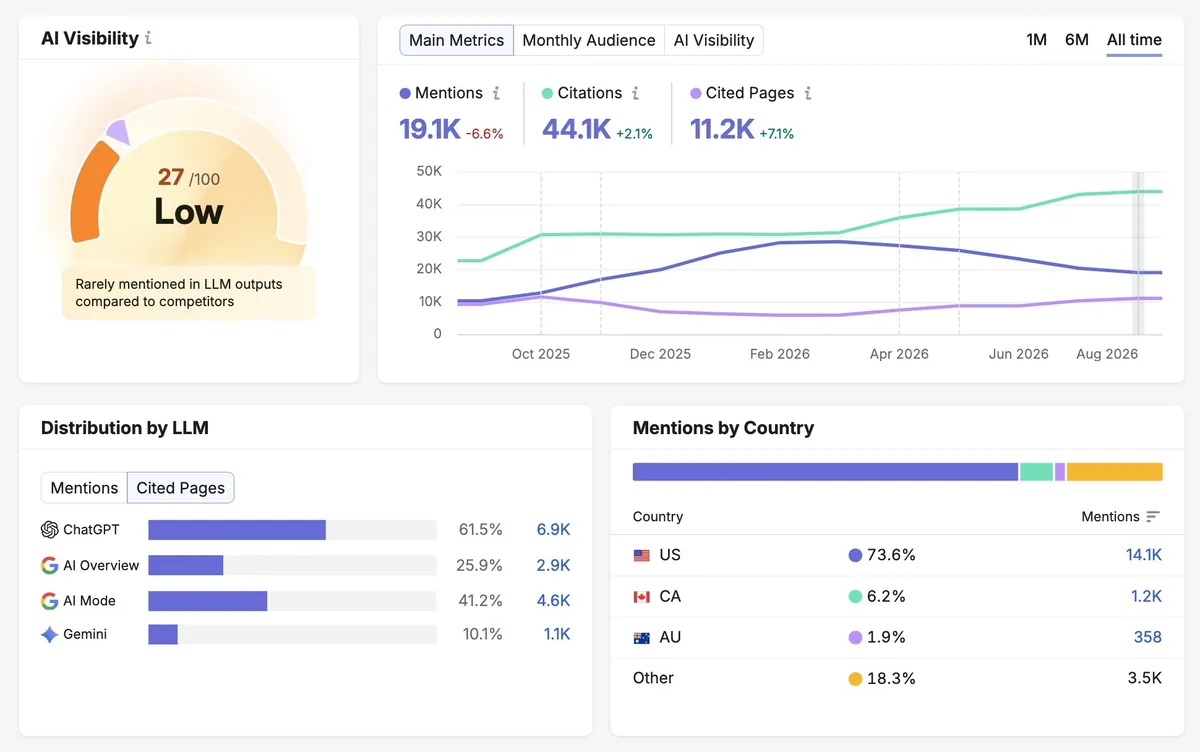Set time range to All time
The height and width of the screenshot is (752, 1200).
coord(1134,40)
